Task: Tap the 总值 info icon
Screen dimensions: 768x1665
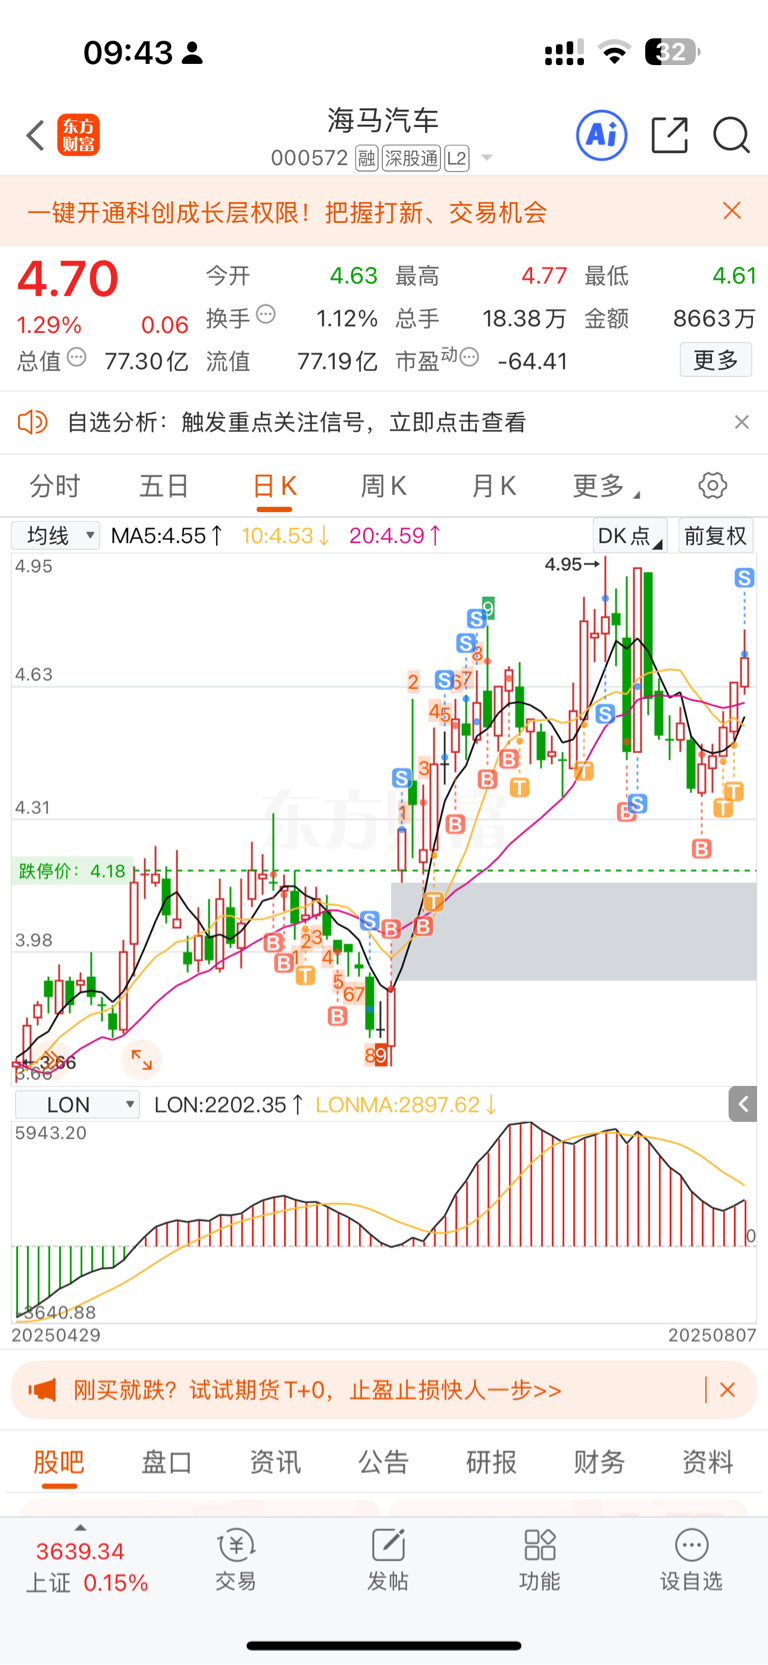Action: pos(77,357)
